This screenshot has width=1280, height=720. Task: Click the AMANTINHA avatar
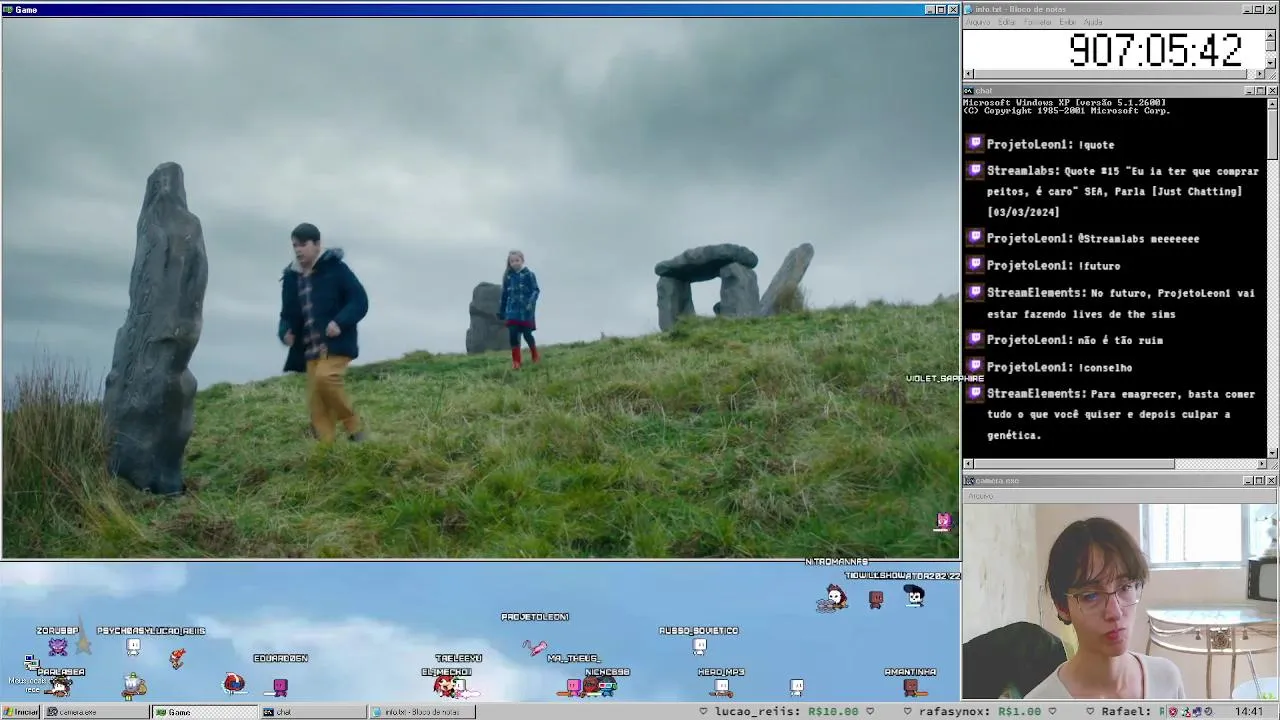coord(910,686)
